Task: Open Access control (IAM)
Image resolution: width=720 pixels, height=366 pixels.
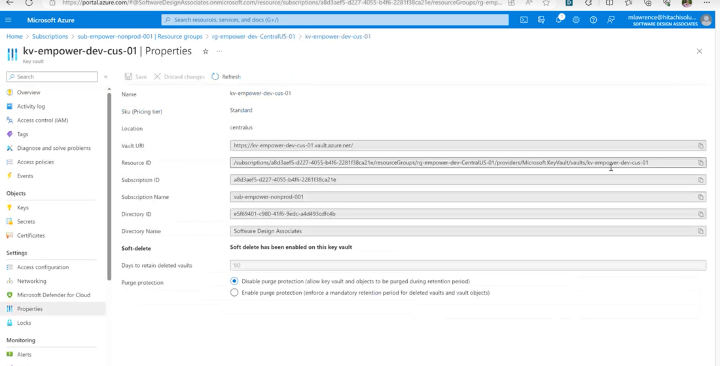Action: tap(42, 120)
